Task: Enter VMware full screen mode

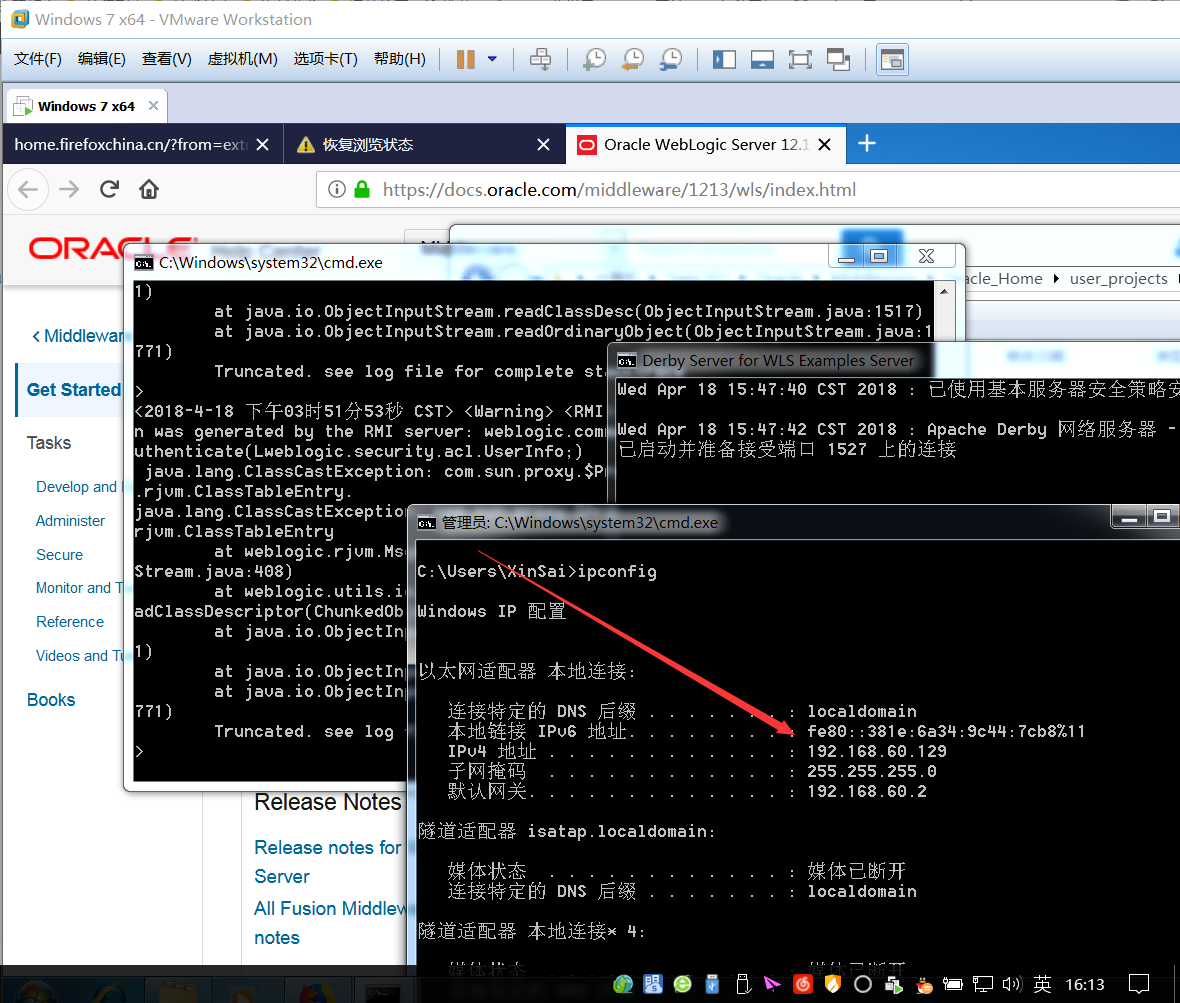Action: [x=800, y=59]
